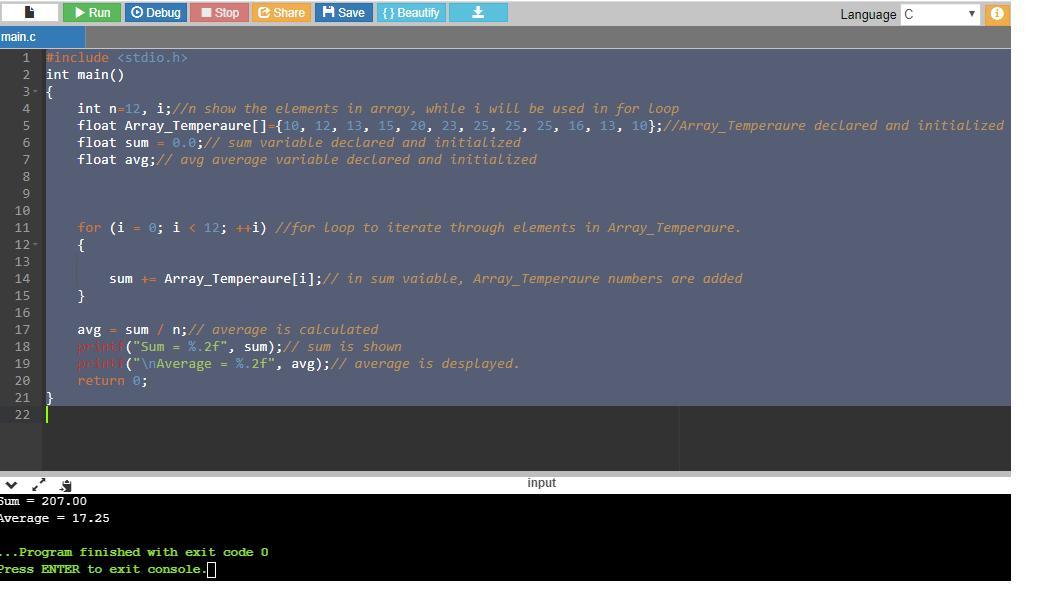The width and height of the screenshot is (1044, 604).
Task: Click the download code icon
Action: (x=478, y=13)
